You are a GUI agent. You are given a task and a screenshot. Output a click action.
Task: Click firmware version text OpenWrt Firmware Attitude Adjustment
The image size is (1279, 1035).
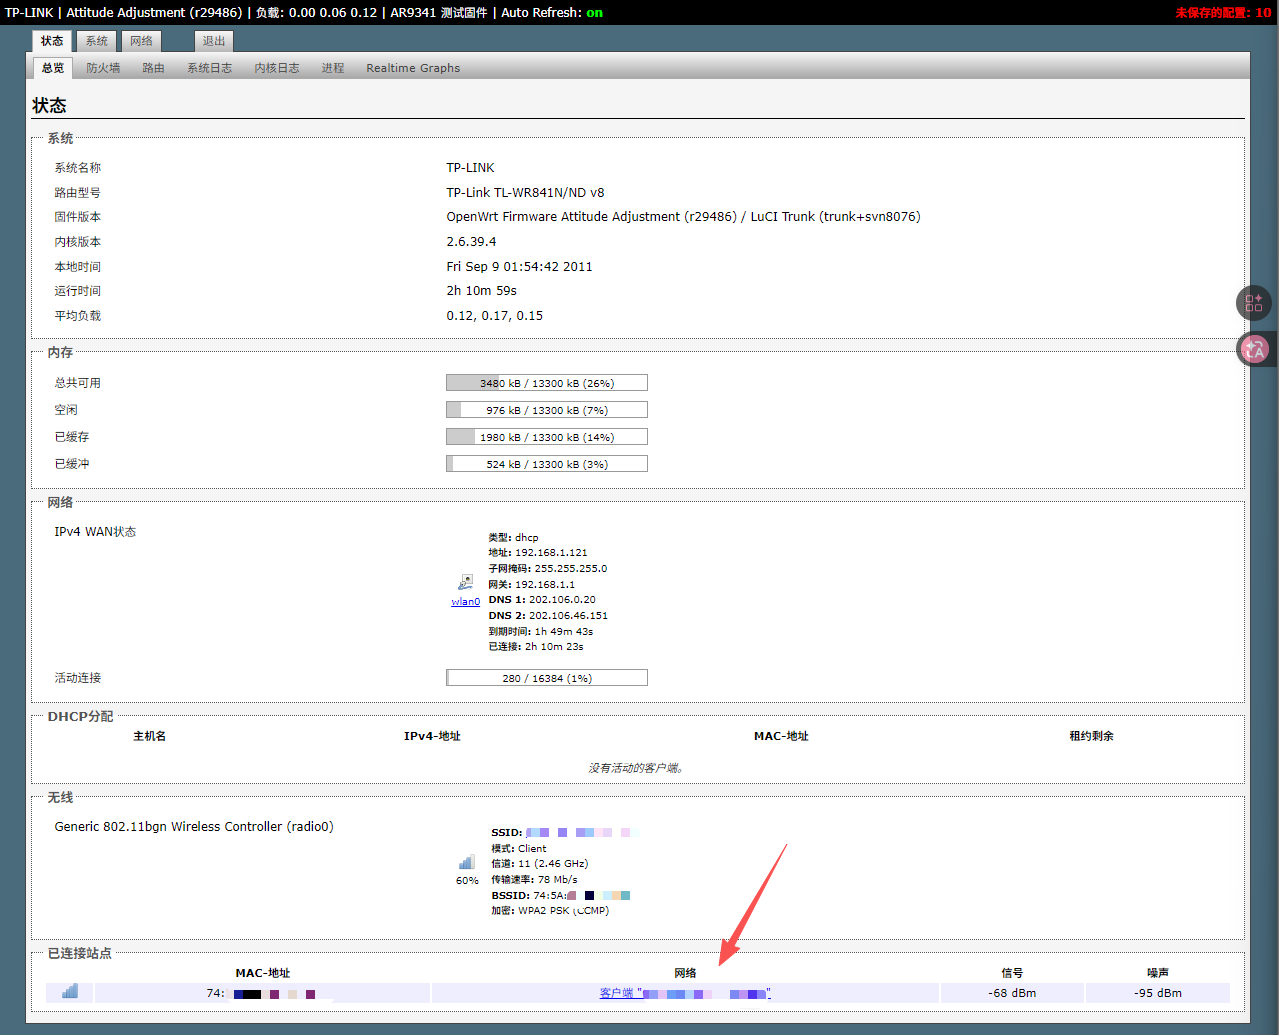683,217
